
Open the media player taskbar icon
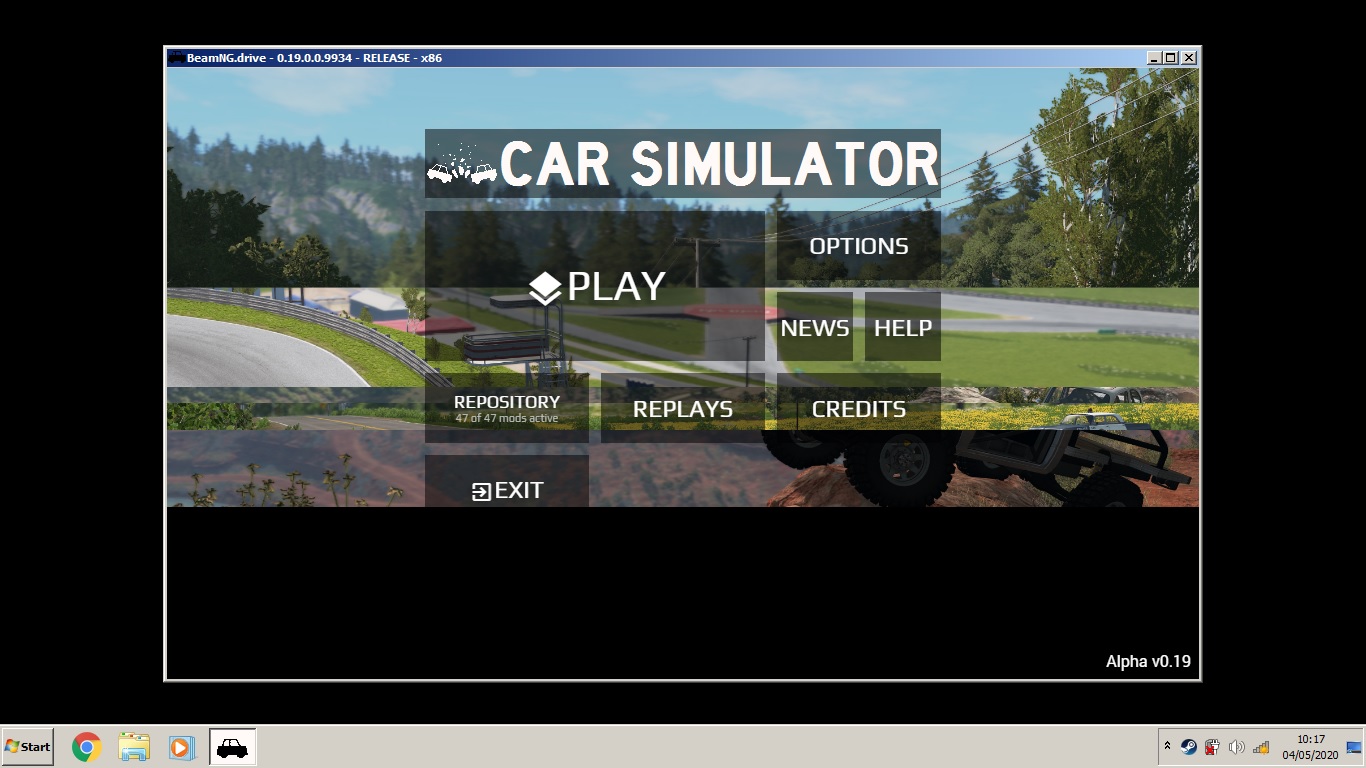click(x=181, y=747)
